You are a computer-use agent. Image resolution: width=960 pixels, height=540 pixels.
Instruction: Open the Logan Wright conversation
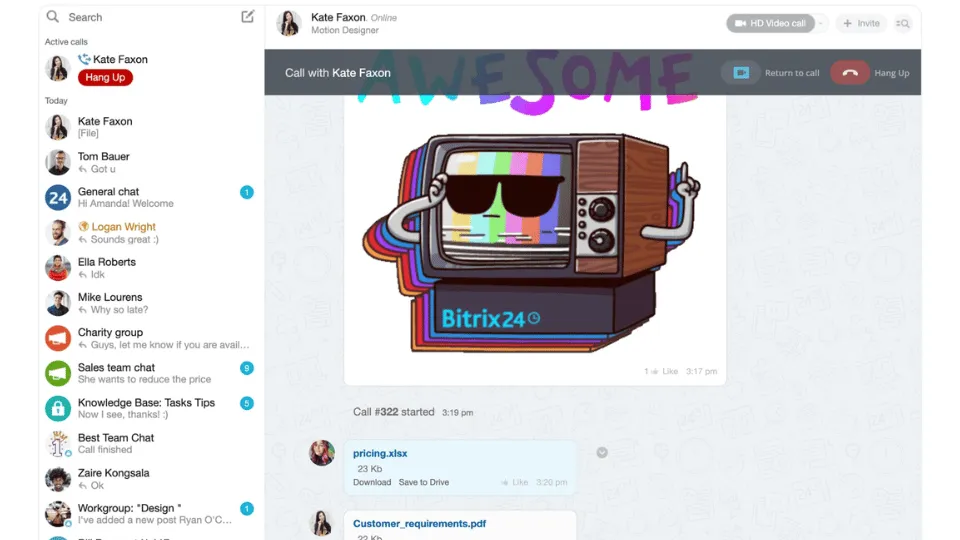click(x=152, y=233)
